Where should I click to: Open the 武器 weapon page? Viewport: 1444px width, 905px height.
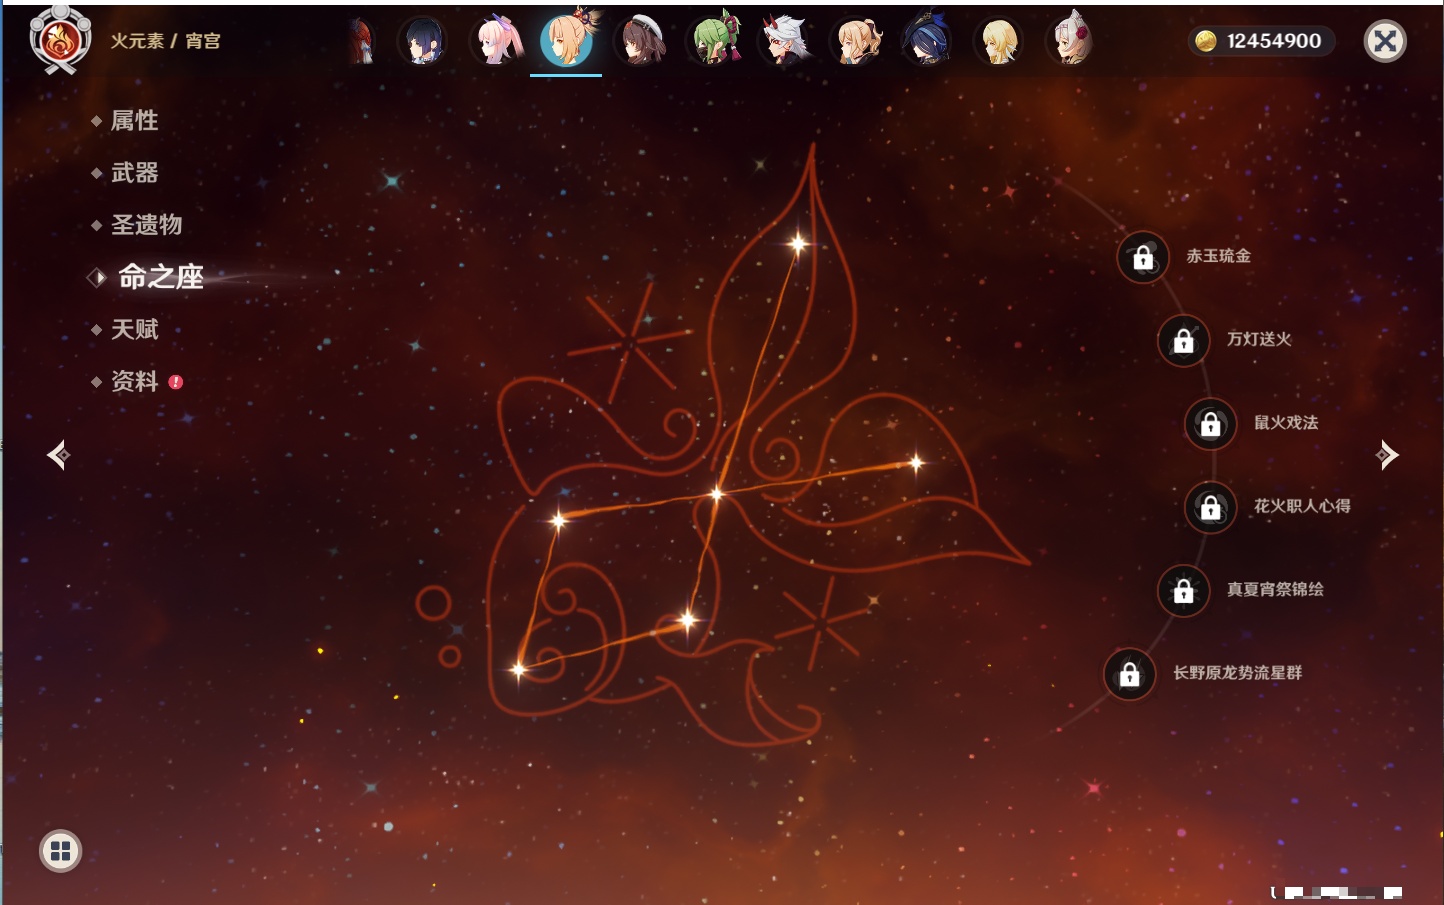point(134,173)
